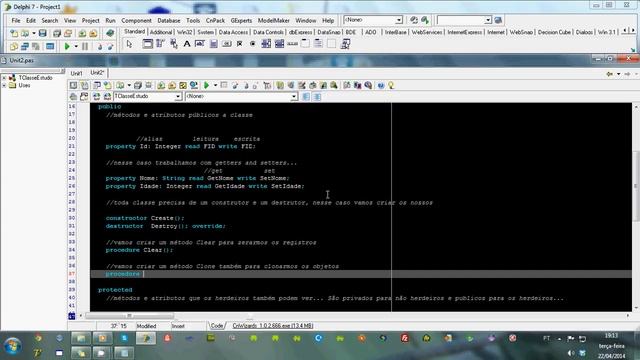Click the desktop save icon beside top None combo
This screenshot has height=360, width=640.
pos(414,20)
